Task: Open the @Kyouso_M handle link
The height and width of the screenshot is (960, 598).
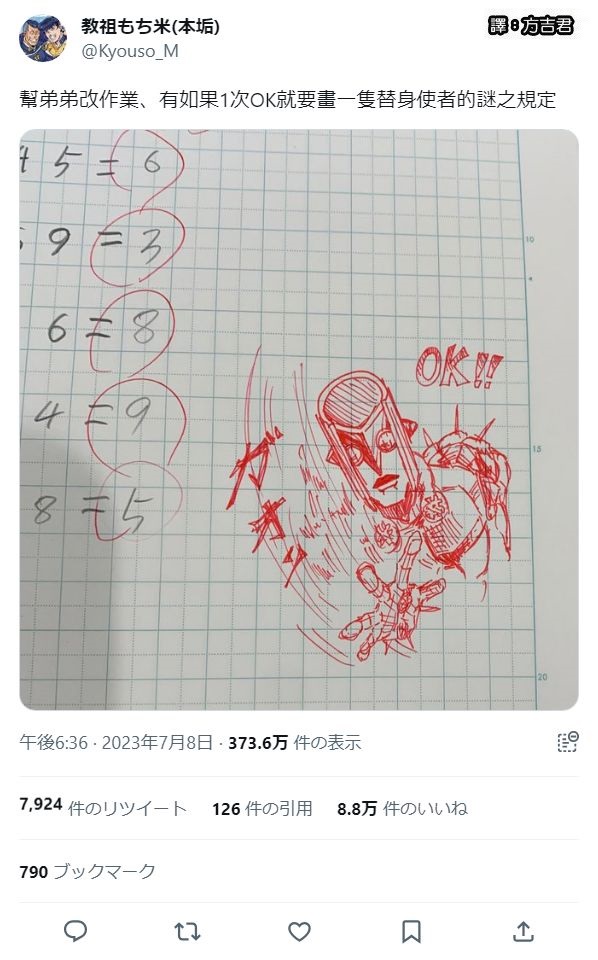Action: (130, 51)
